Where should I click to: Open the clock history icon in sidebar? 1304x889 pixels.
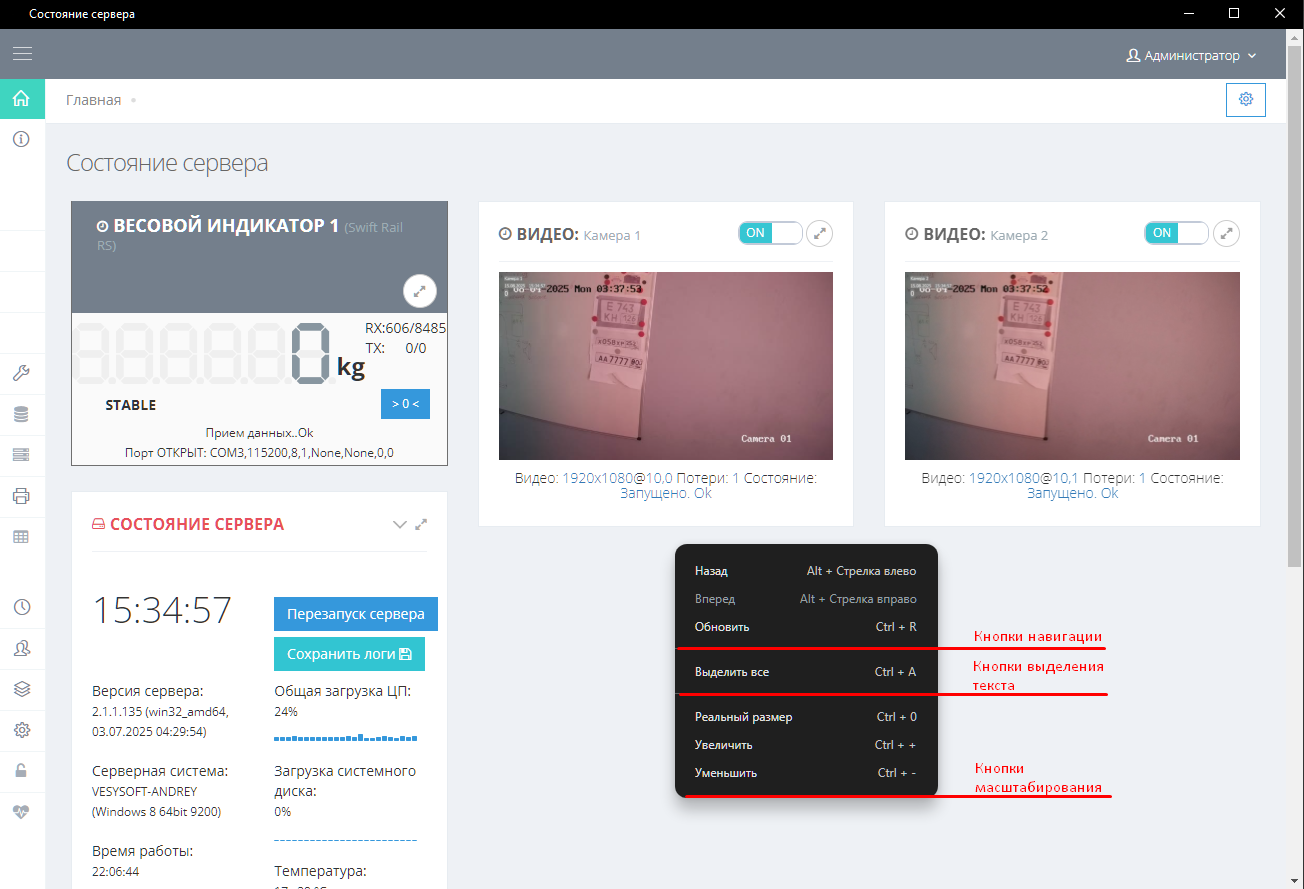(x=21, y=607)
